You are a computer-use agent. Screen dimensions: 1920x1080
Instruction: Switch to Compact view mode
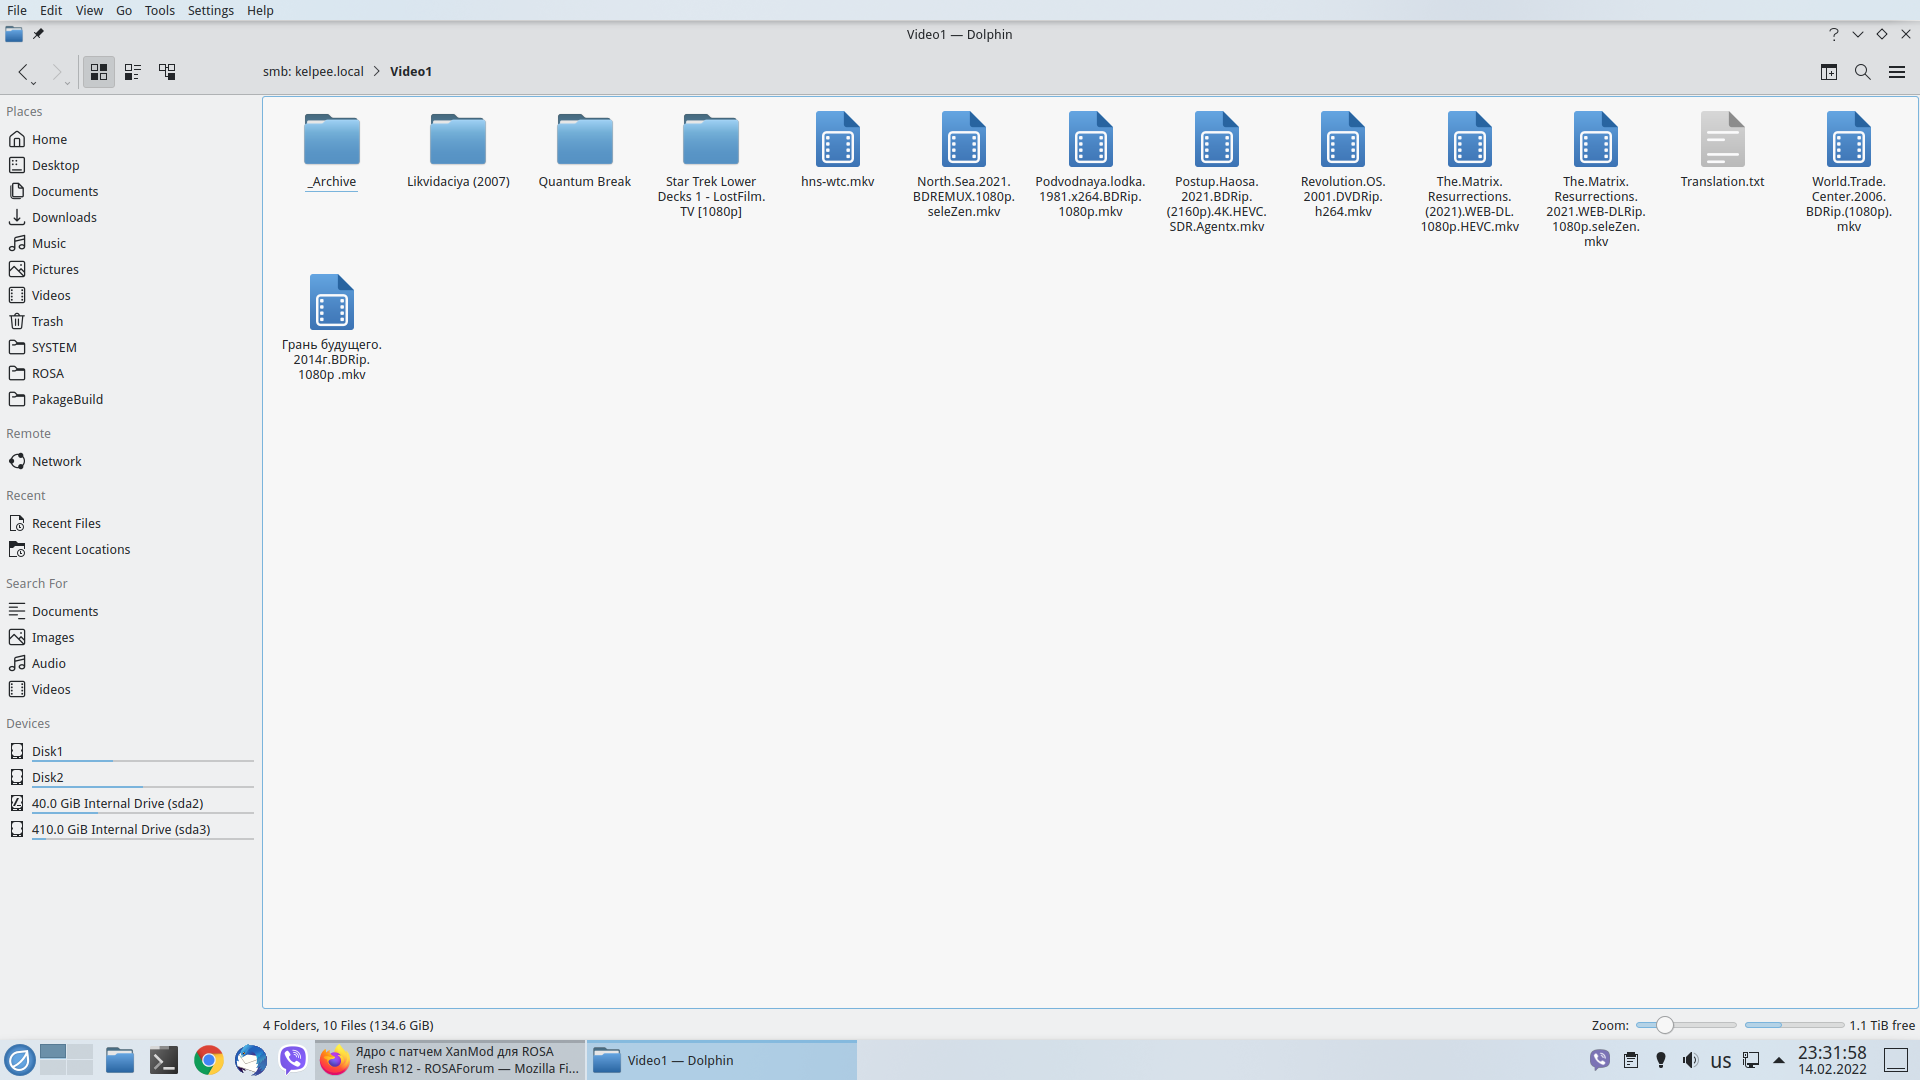(x=133, y=72)
